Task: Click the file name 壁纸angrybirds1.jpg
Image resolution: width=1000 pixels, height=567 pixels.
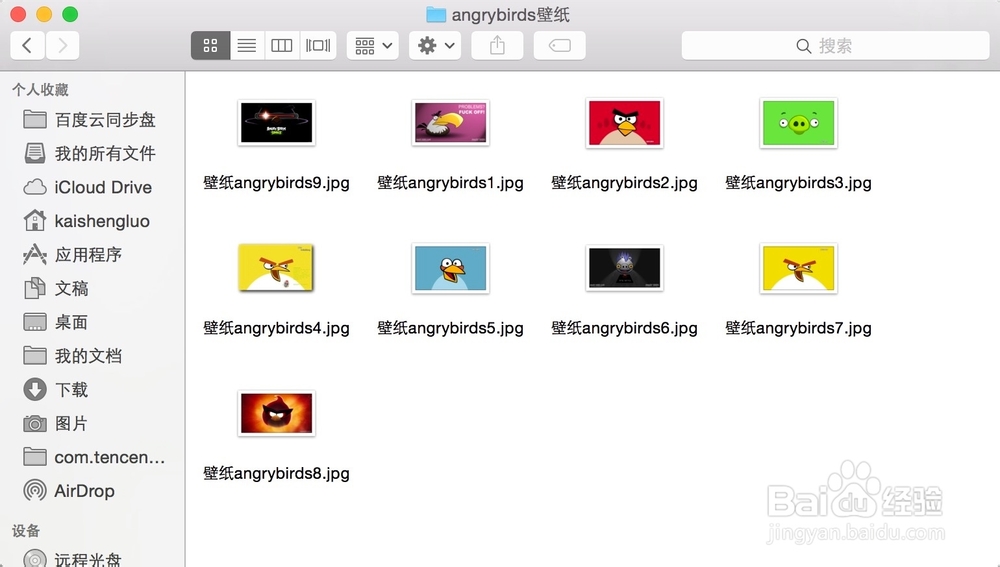Action: pos(450,183)
